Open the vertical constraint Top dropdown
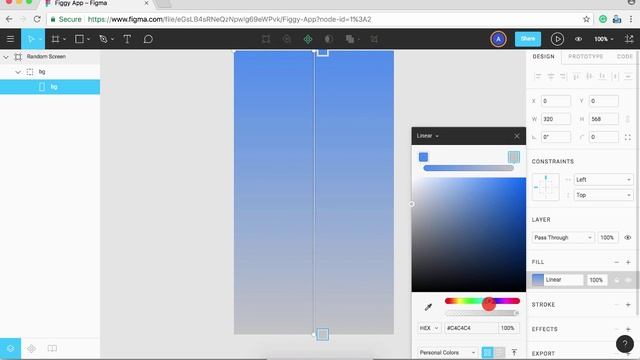 click(603, 195)
